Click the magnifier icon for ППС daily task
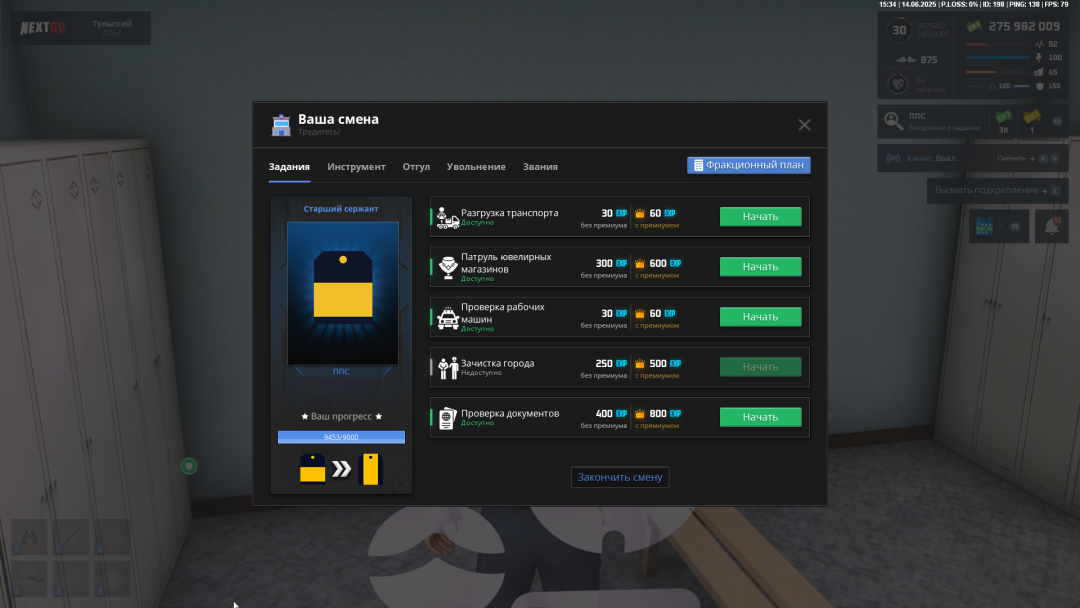 [x=893, y=122]
